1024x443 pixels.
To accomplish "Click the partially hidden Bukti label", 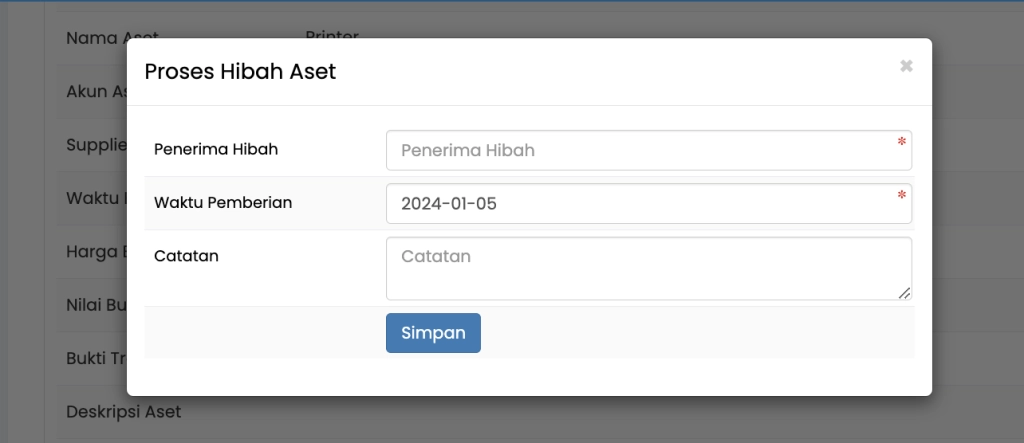I will (96, 358).
